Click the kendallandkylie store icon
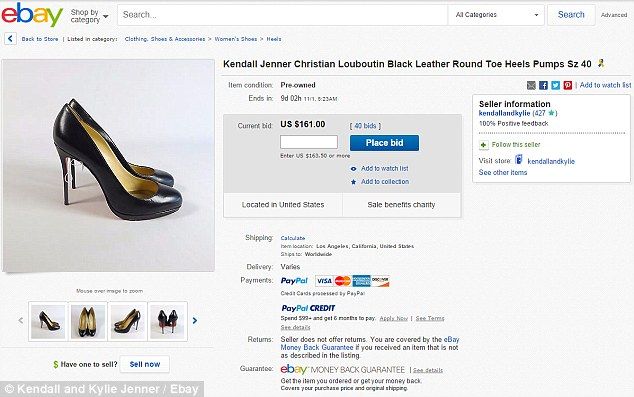This screenshot has height=397, width=634. 519,160
